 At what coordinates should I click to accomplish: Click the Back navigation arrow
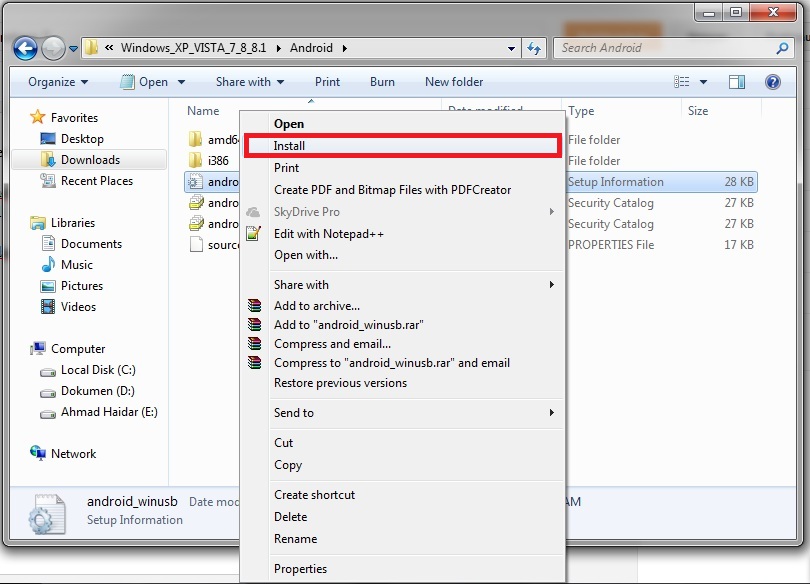point(25,49)
